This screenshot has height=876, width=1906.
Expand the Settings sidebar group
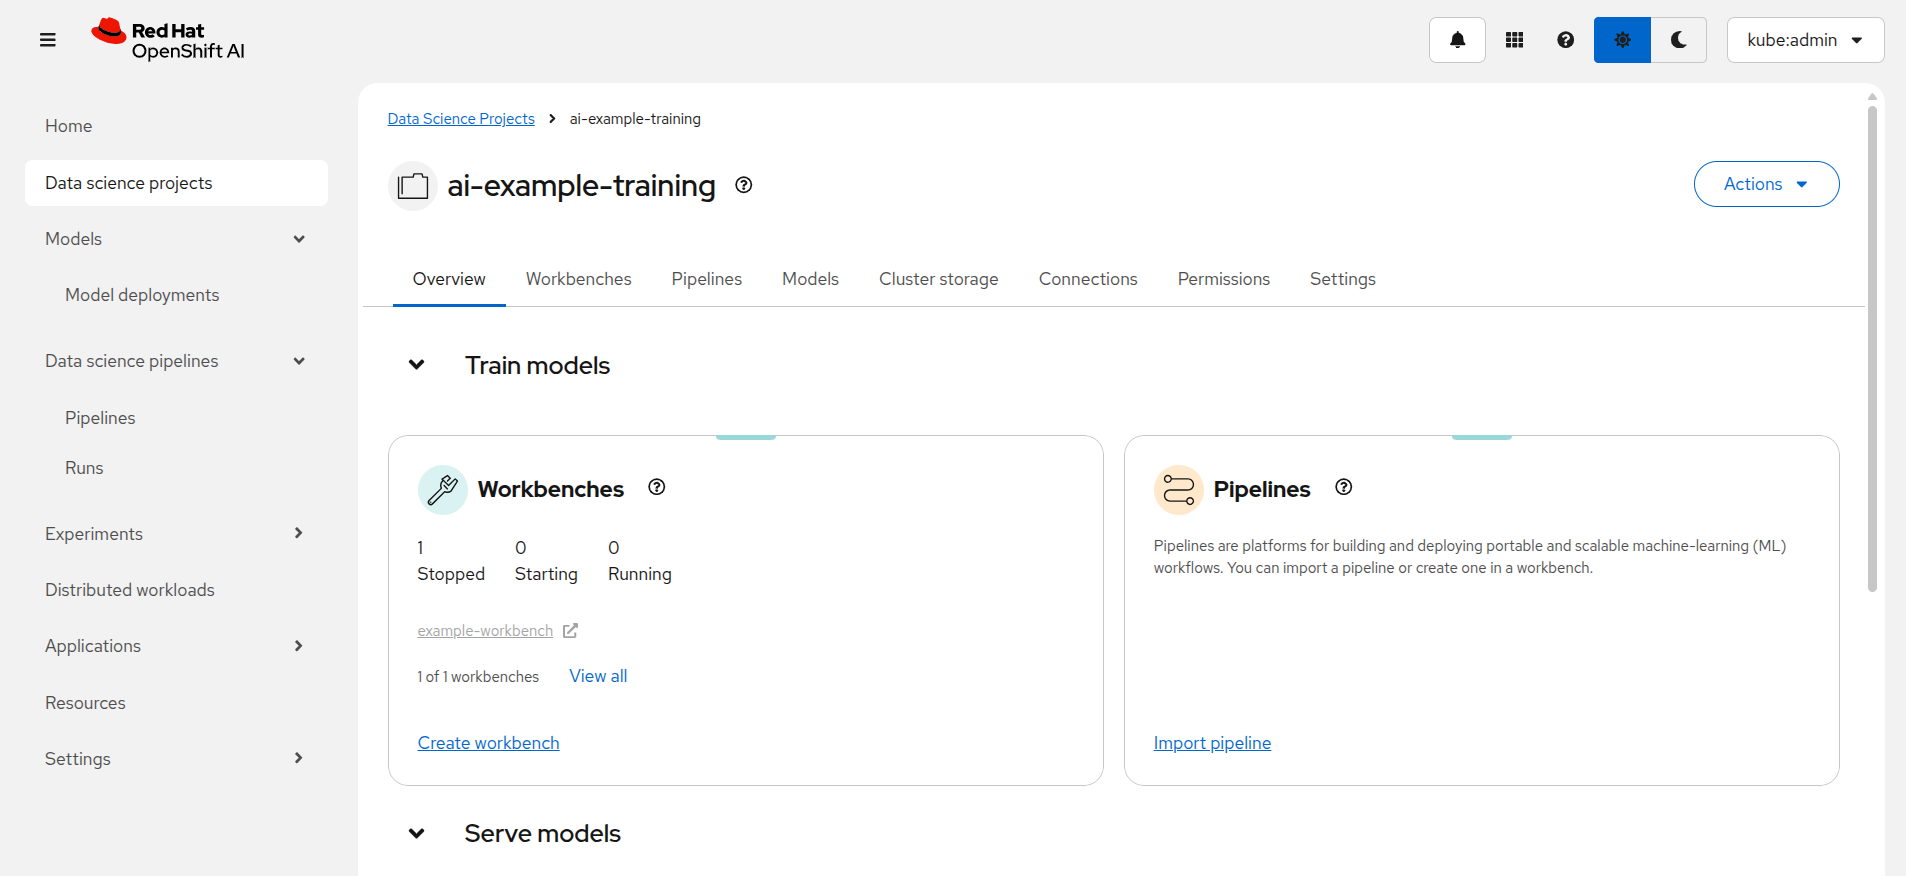pos(298,758)
